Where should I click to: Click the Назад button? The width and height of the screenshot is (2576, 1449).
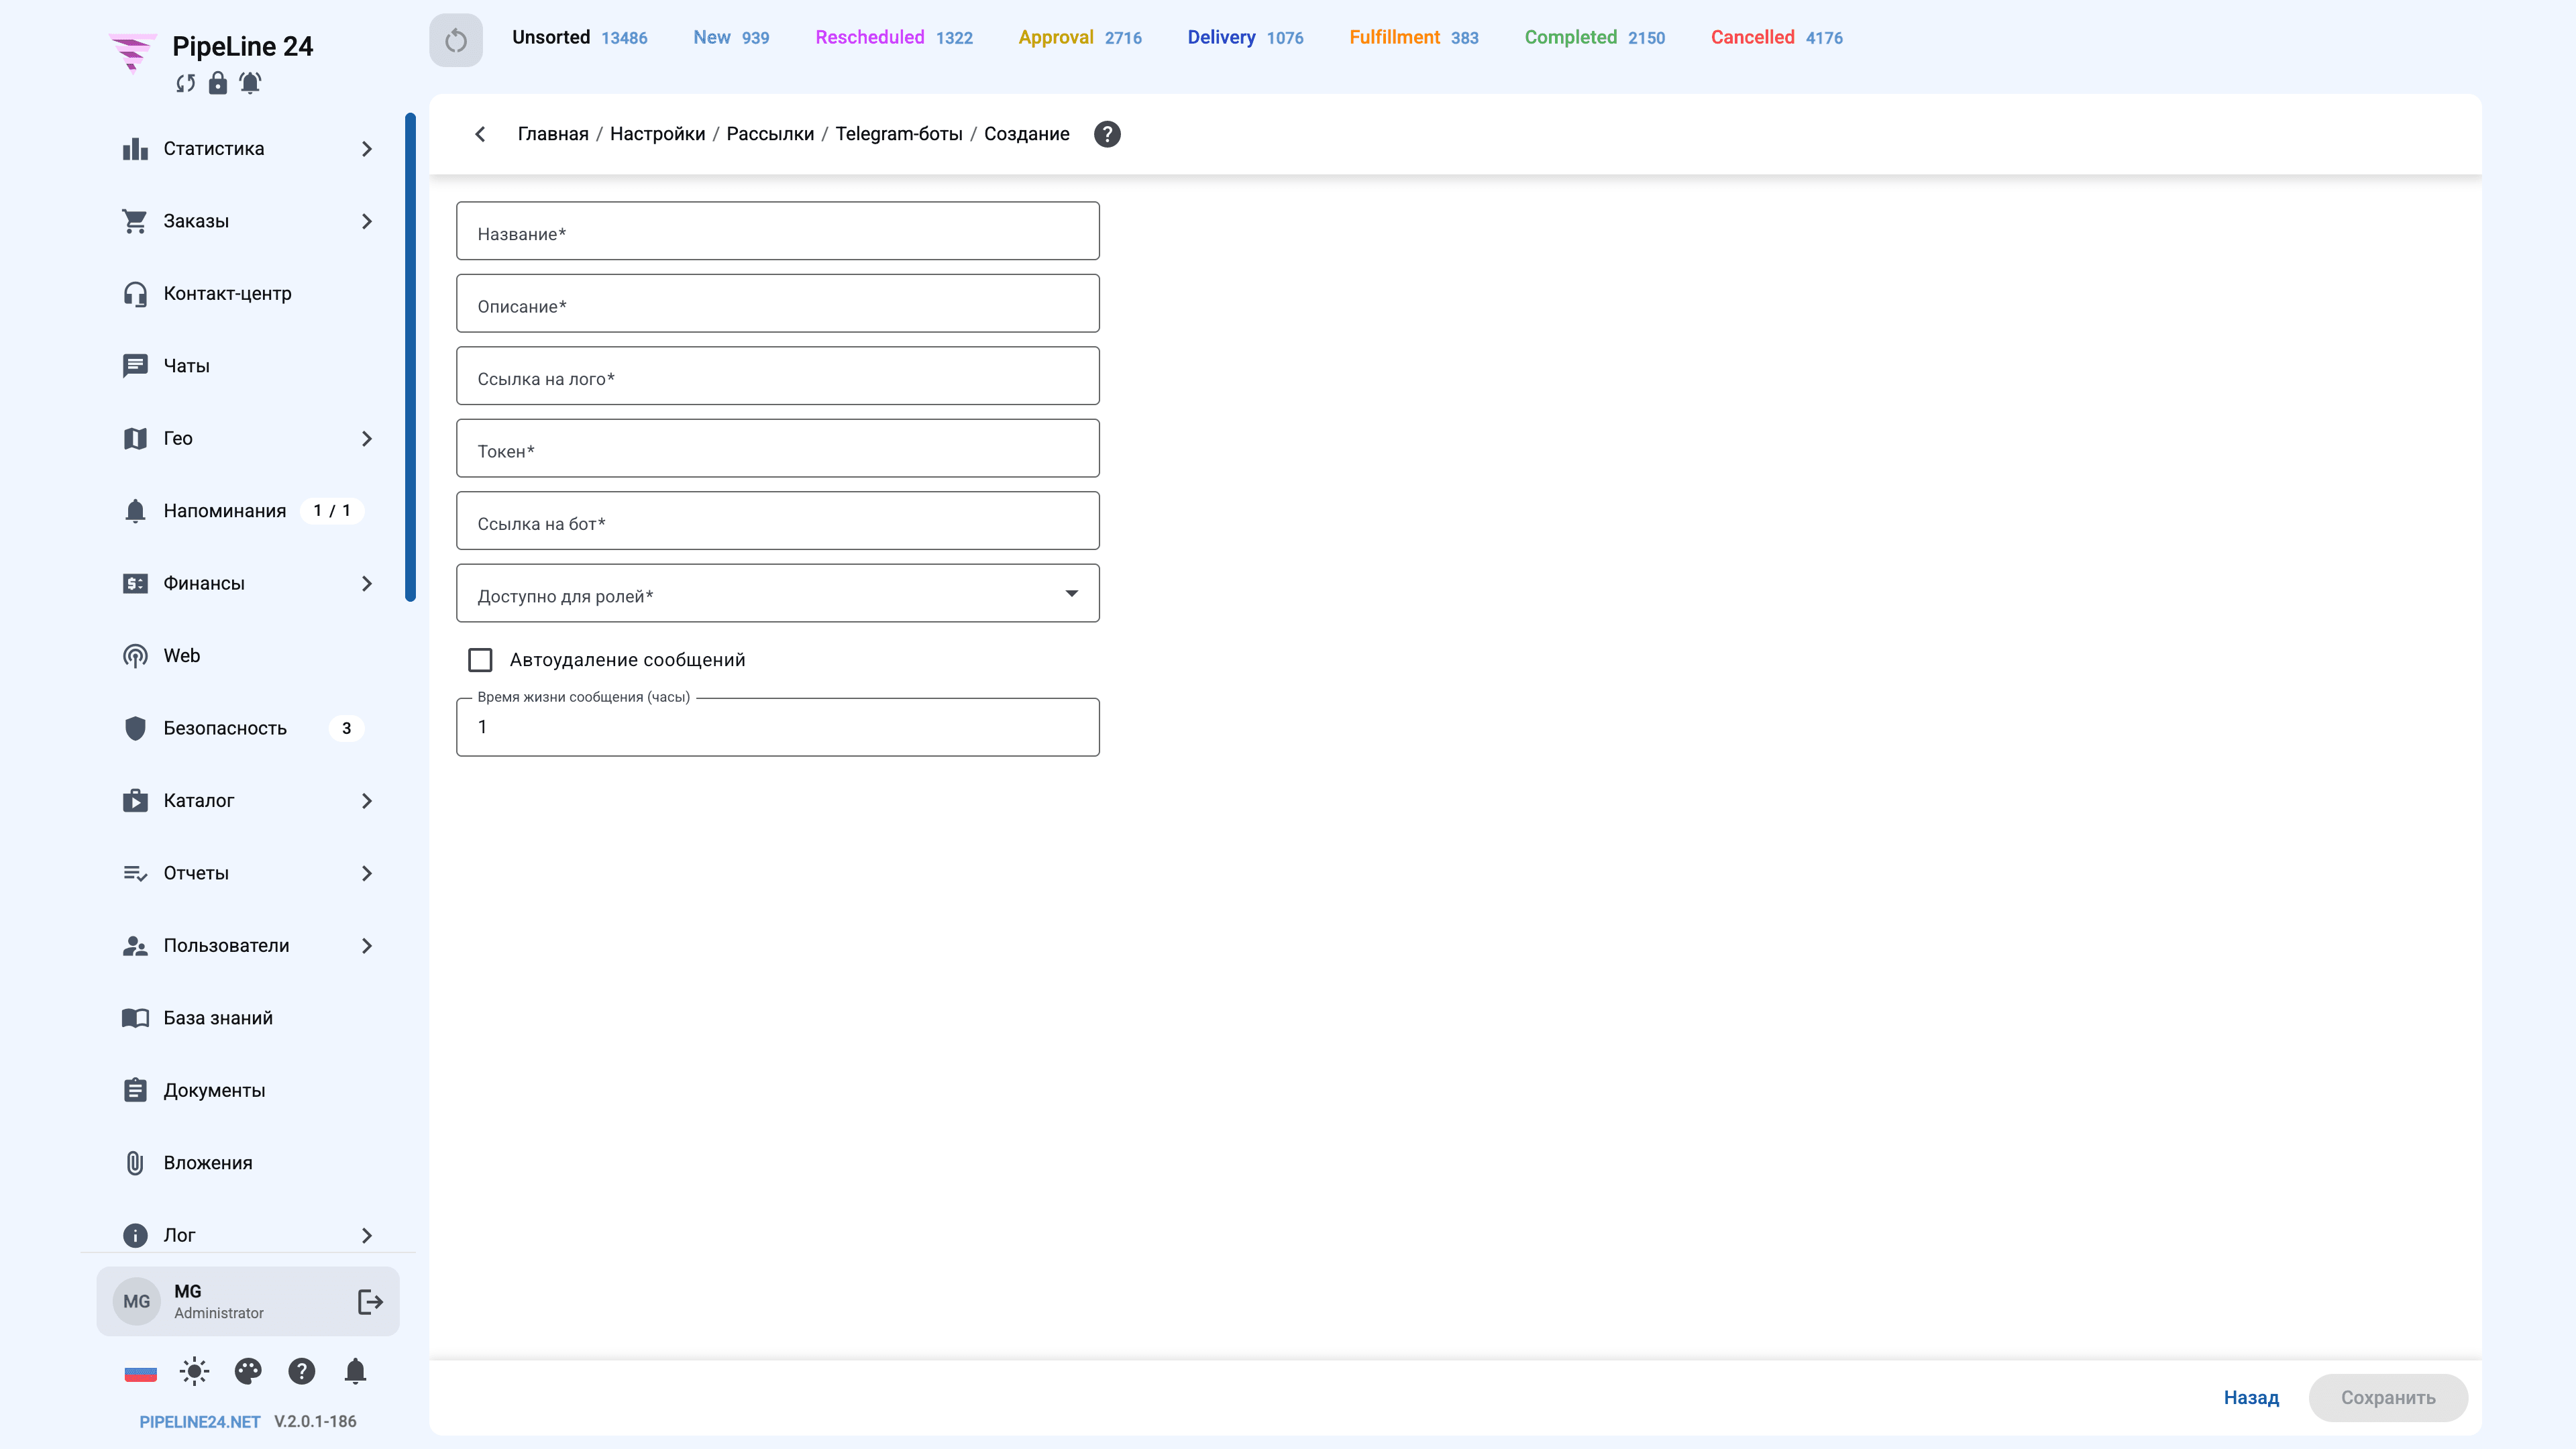click(2251, 1398)
